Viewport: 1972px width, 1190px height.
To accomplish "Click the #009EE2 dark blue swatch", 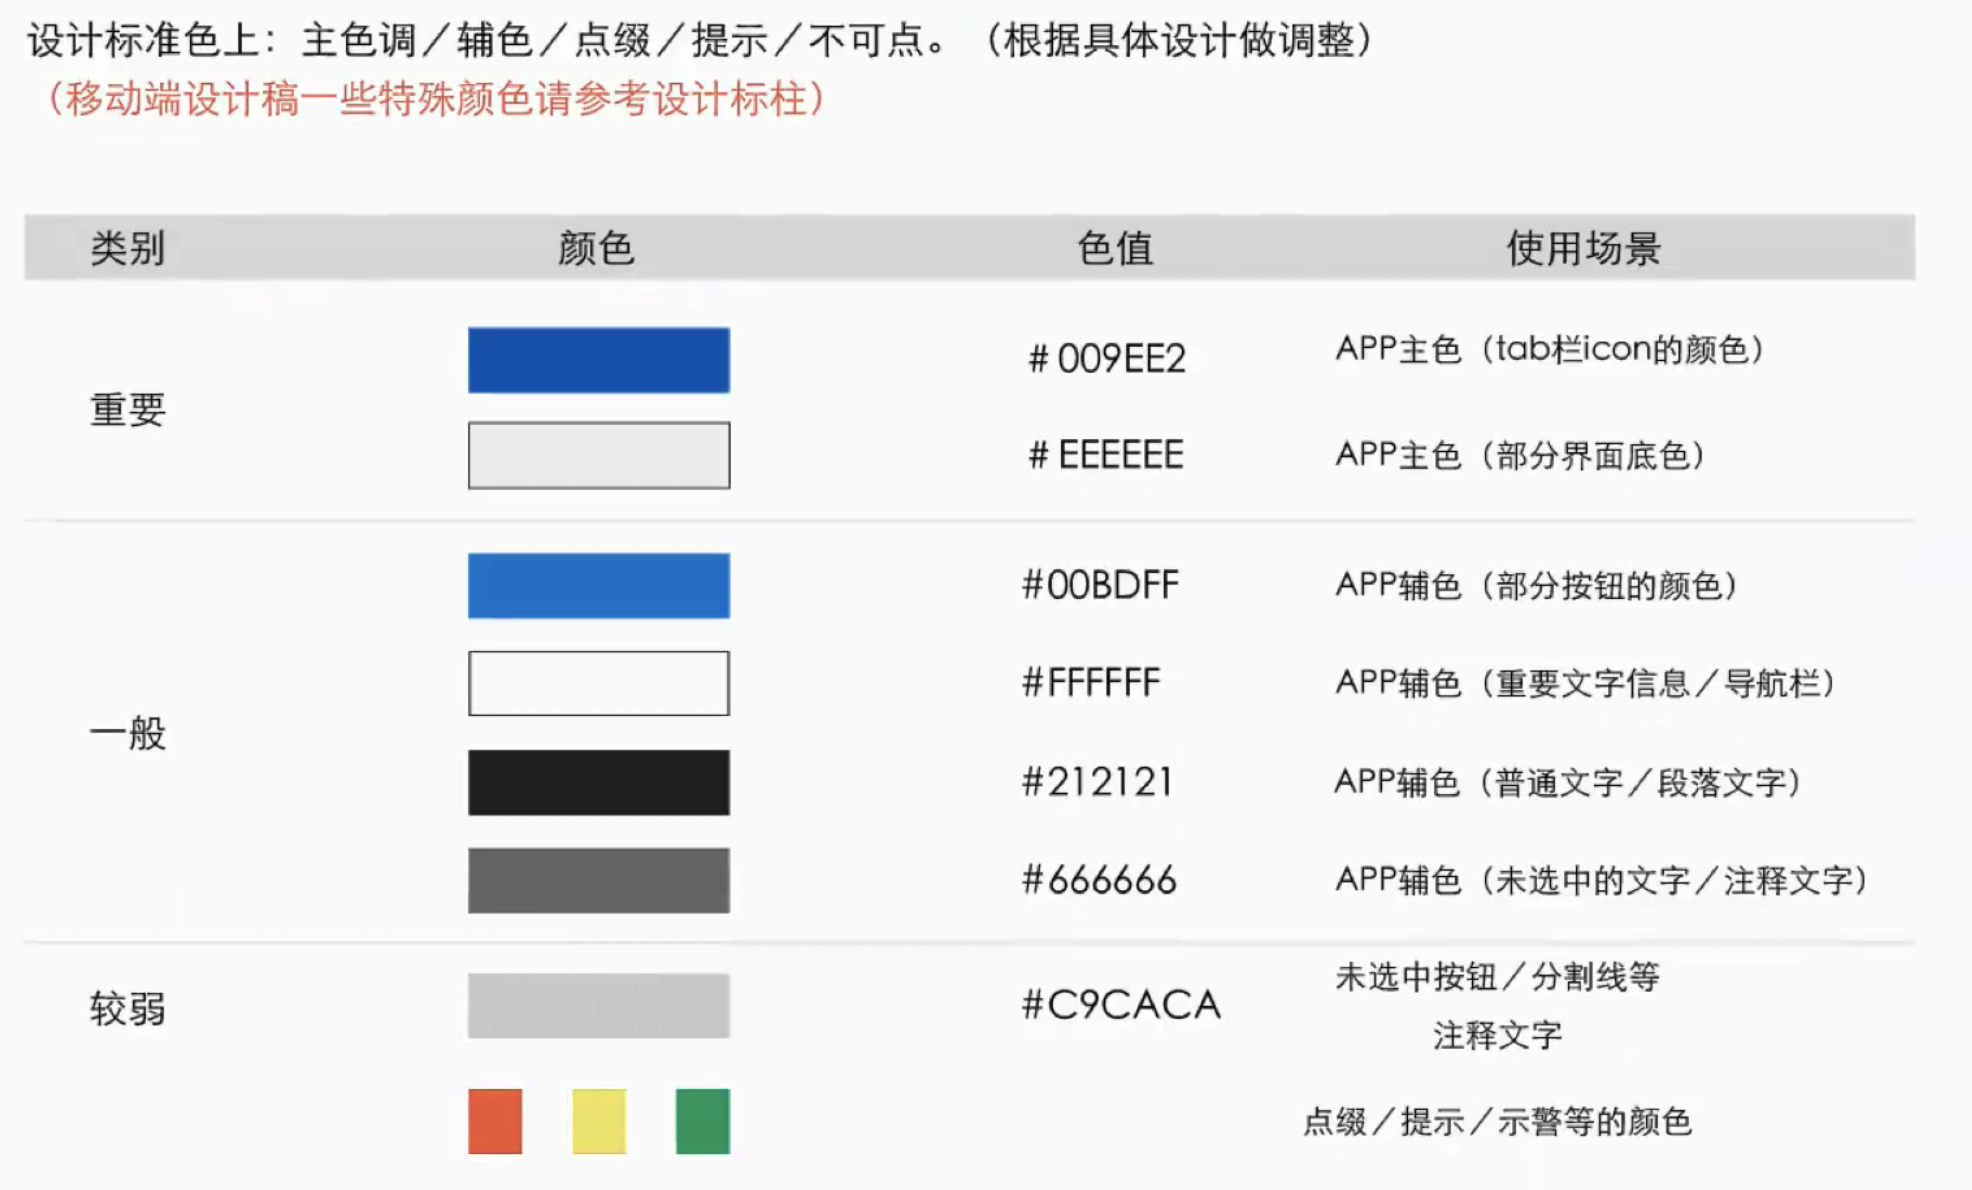I will point(598,360).
